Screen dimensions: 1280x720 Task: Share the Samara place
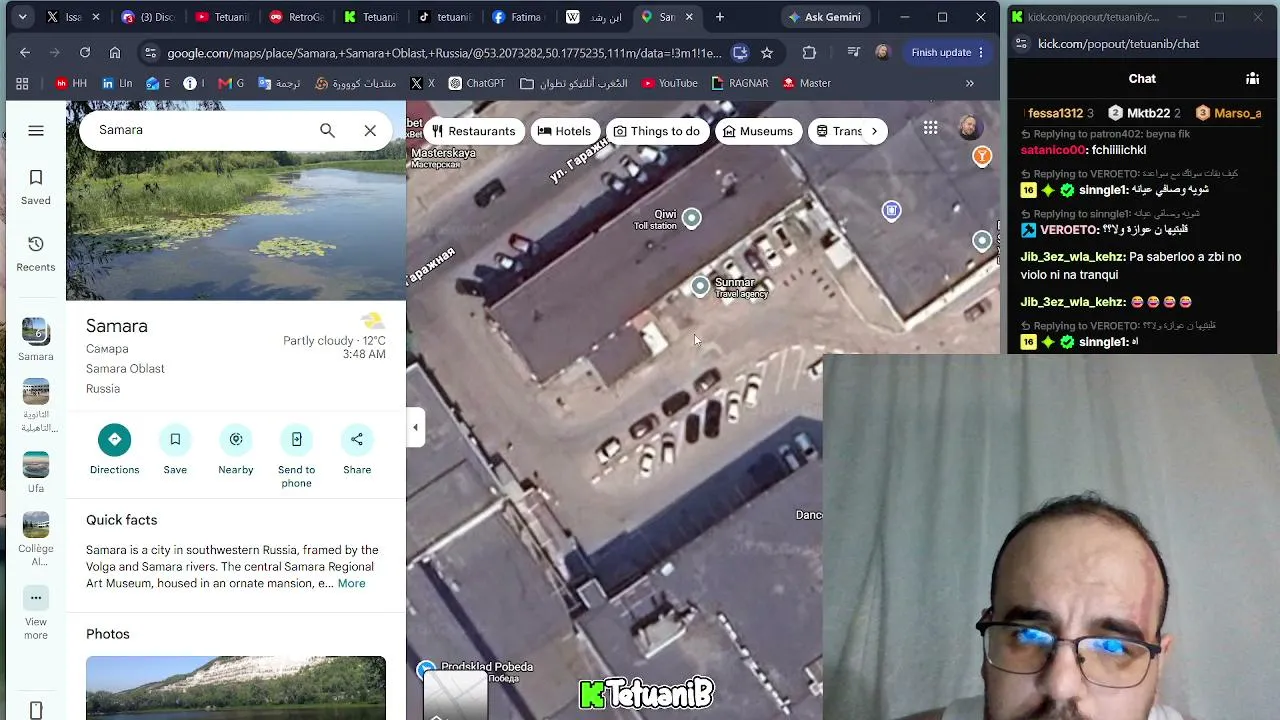click(357, 449)
